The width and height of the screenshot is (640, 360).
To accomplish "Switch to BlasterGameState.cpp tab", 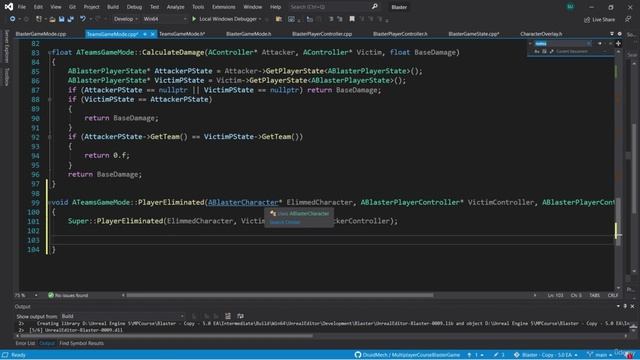I will click(474, 34).
